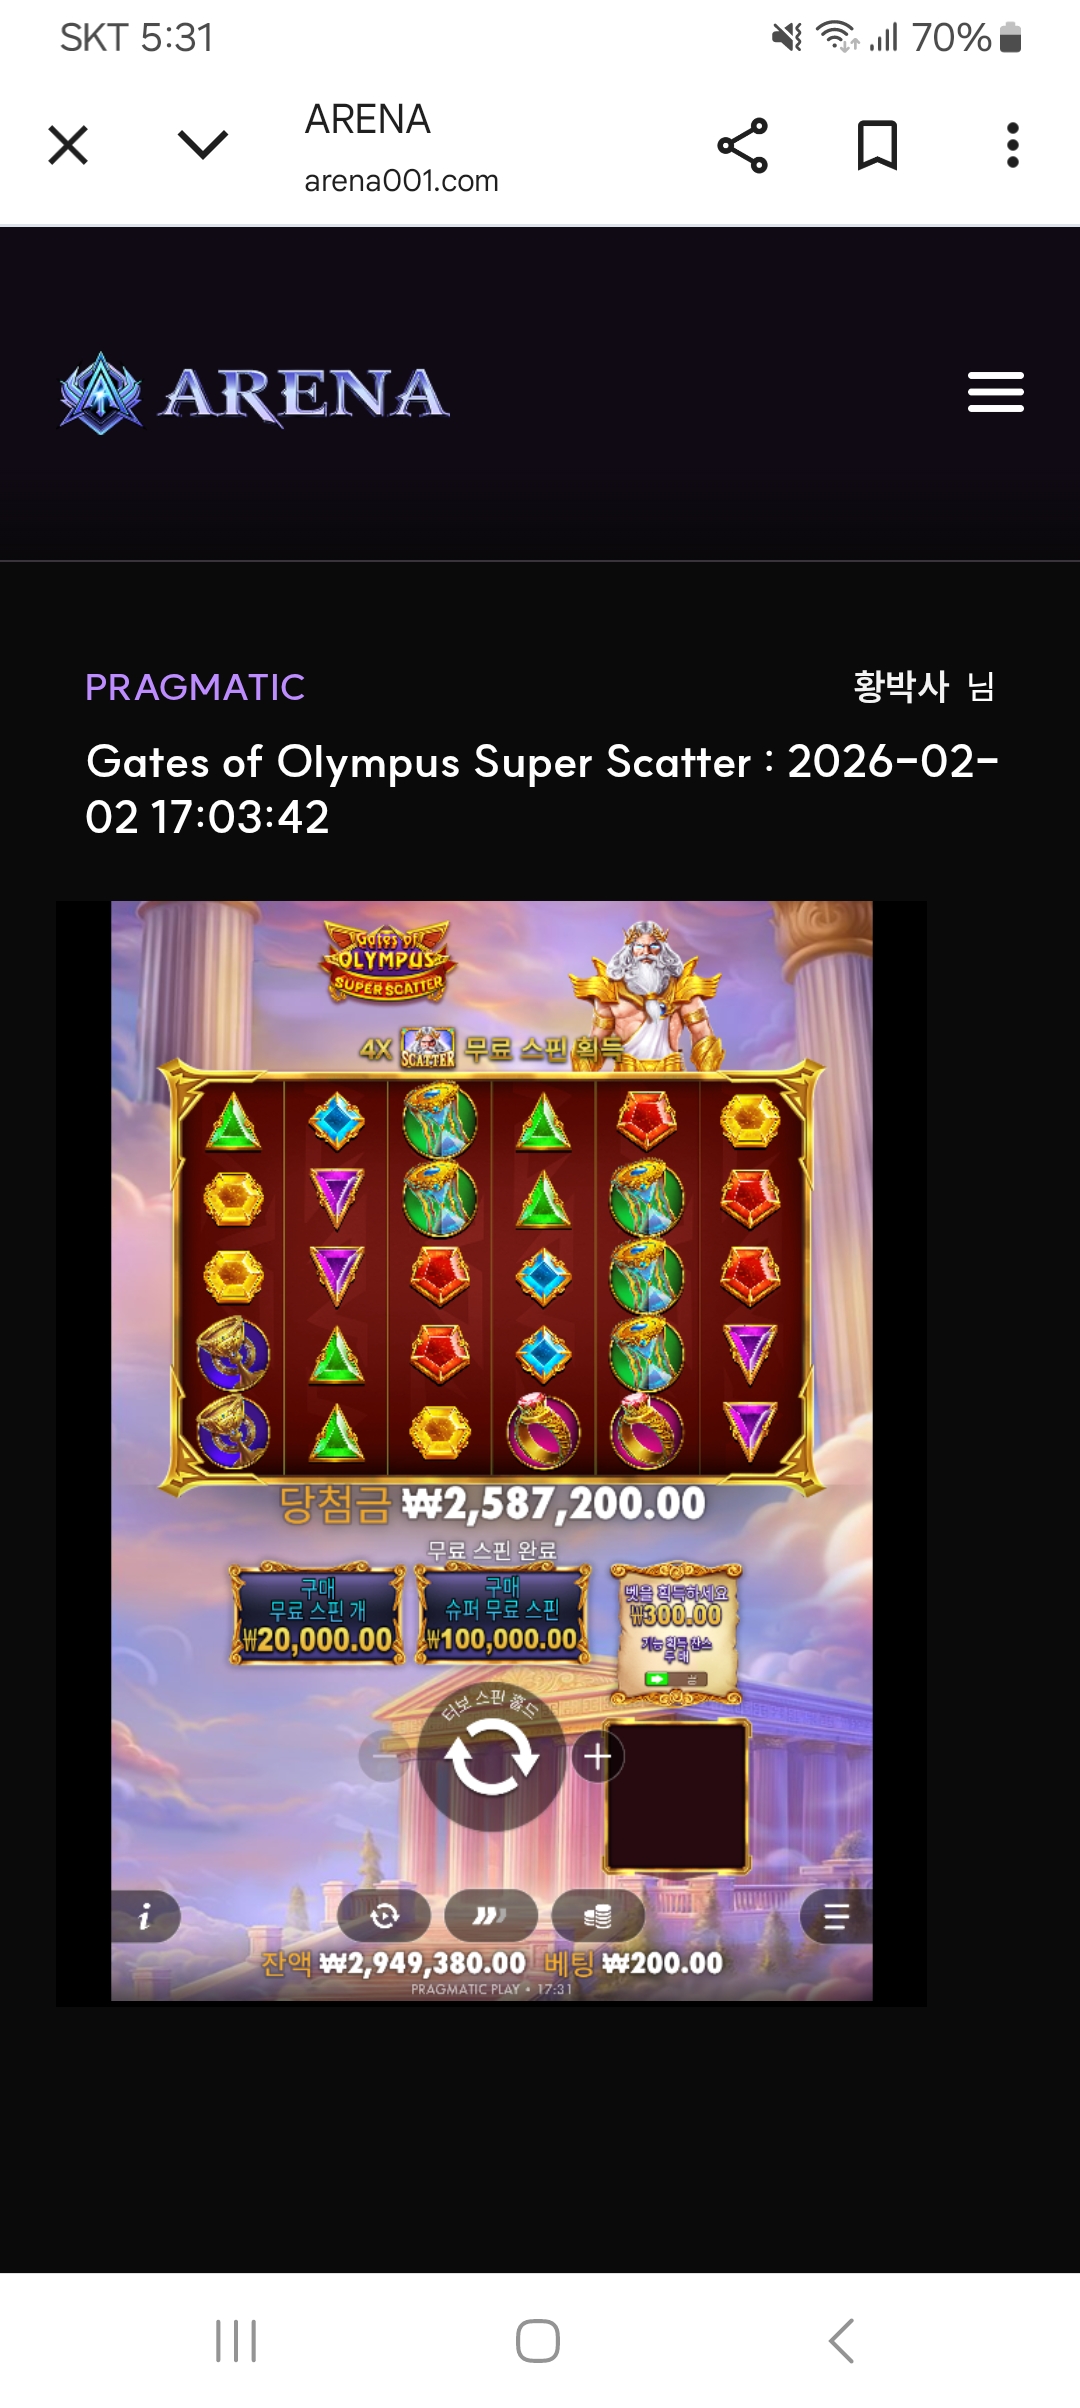This screenshot has width=1080, height=2408.
Task: Bookmark this page with the bookmark icon
Action: pos(877,146)
